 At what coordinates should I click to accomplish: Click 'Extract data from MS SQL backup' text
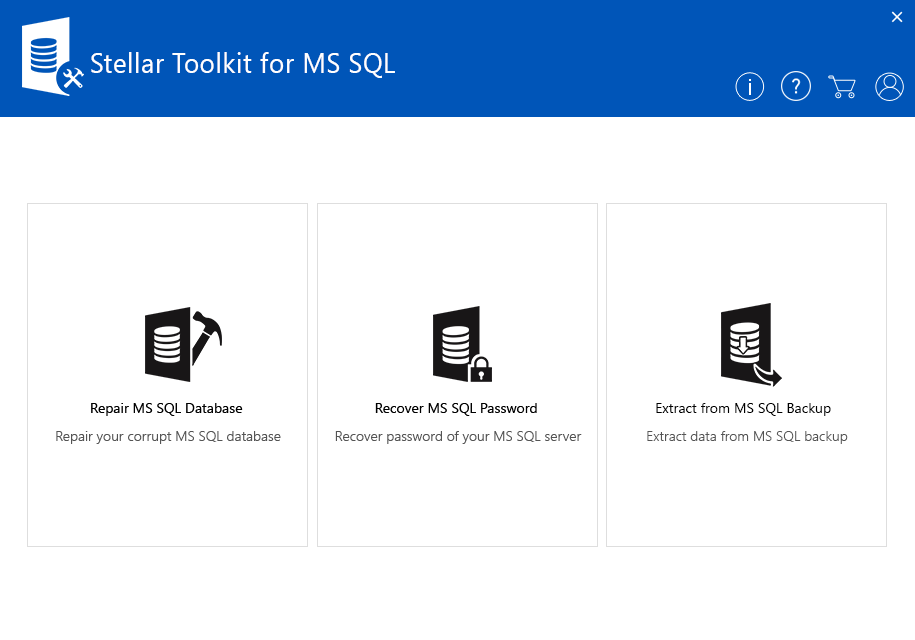coord(747,436)
